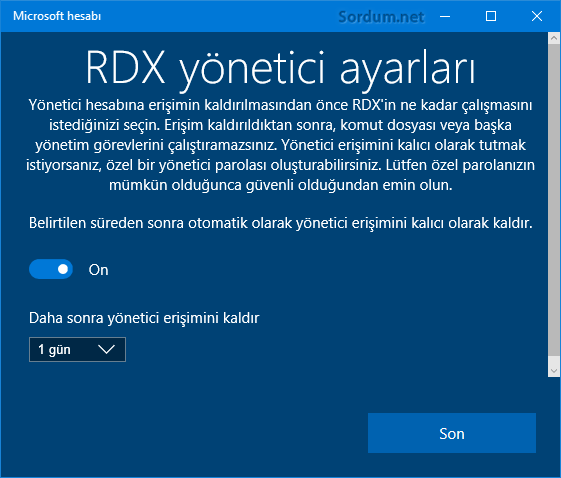
Task: Click the scrollbar up arrow
Action: (x=554, y=38)
